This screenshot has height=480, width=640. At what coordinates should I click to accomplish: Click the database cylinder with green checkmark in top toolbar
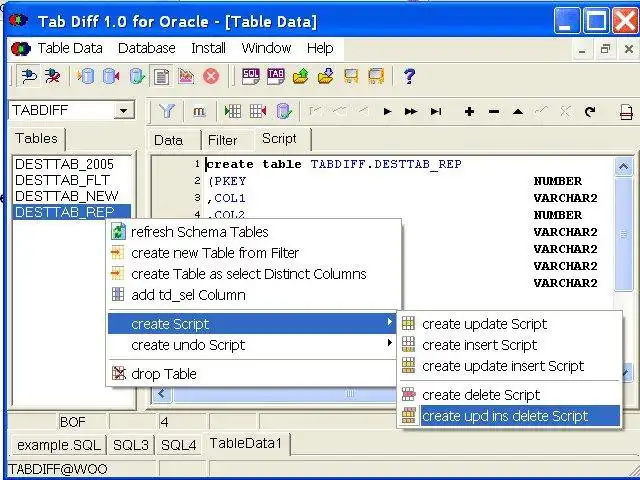click(x=136, y=76)
